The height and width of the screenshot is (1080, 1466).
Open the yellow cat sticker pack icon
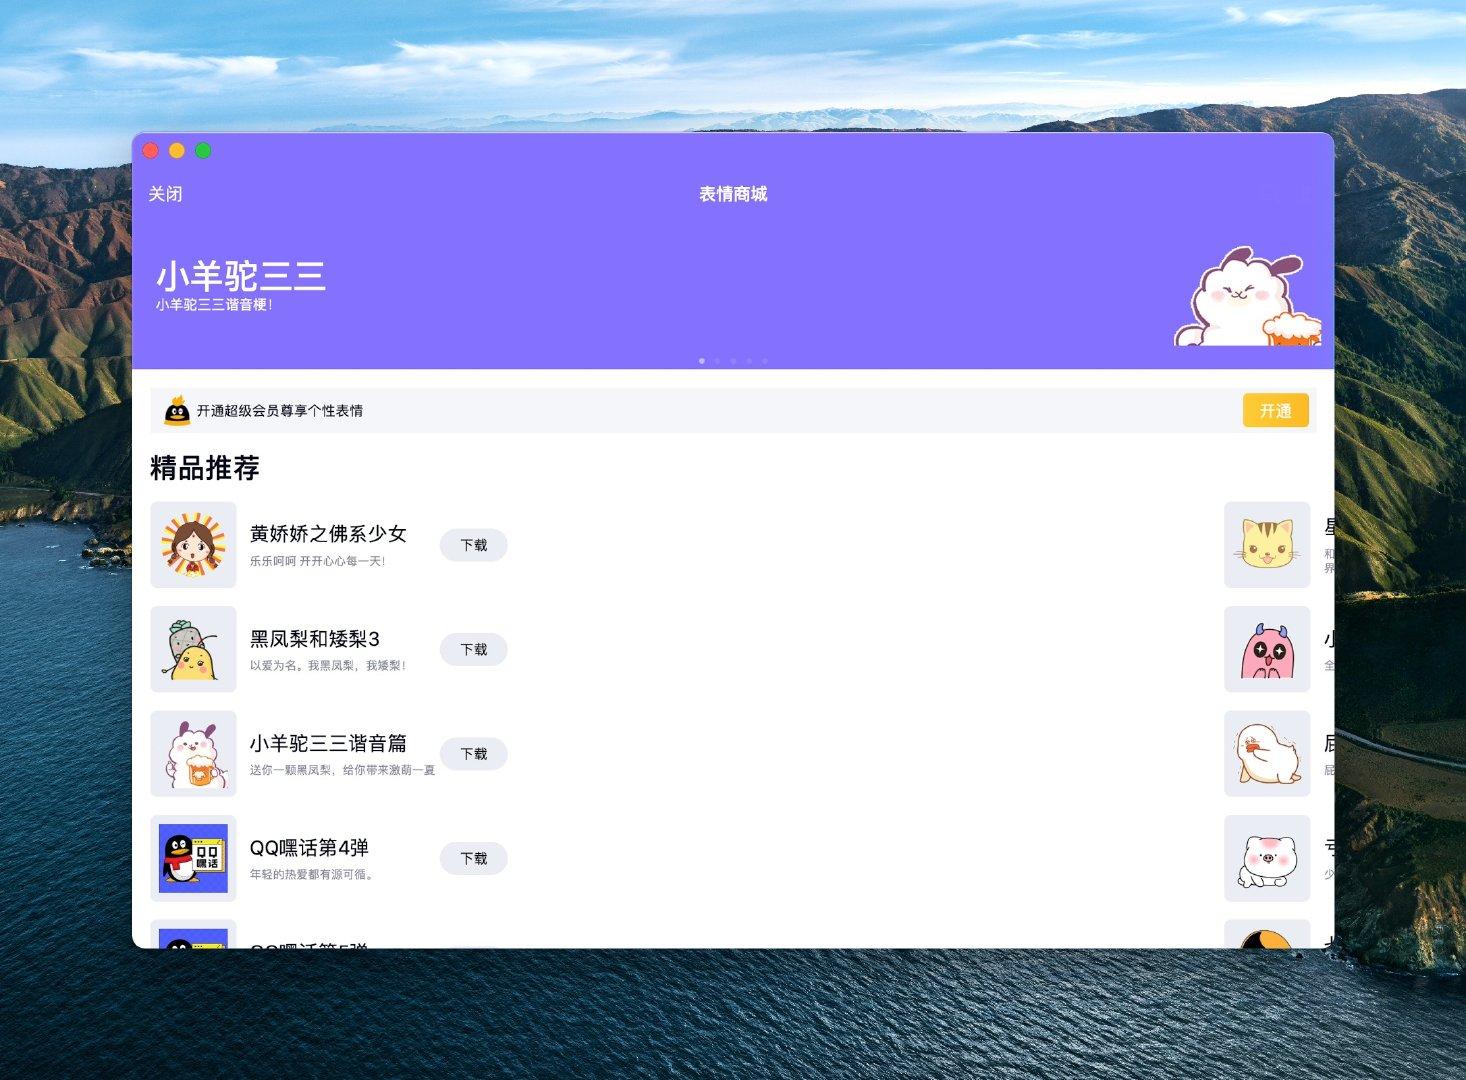click(1267, 545)
